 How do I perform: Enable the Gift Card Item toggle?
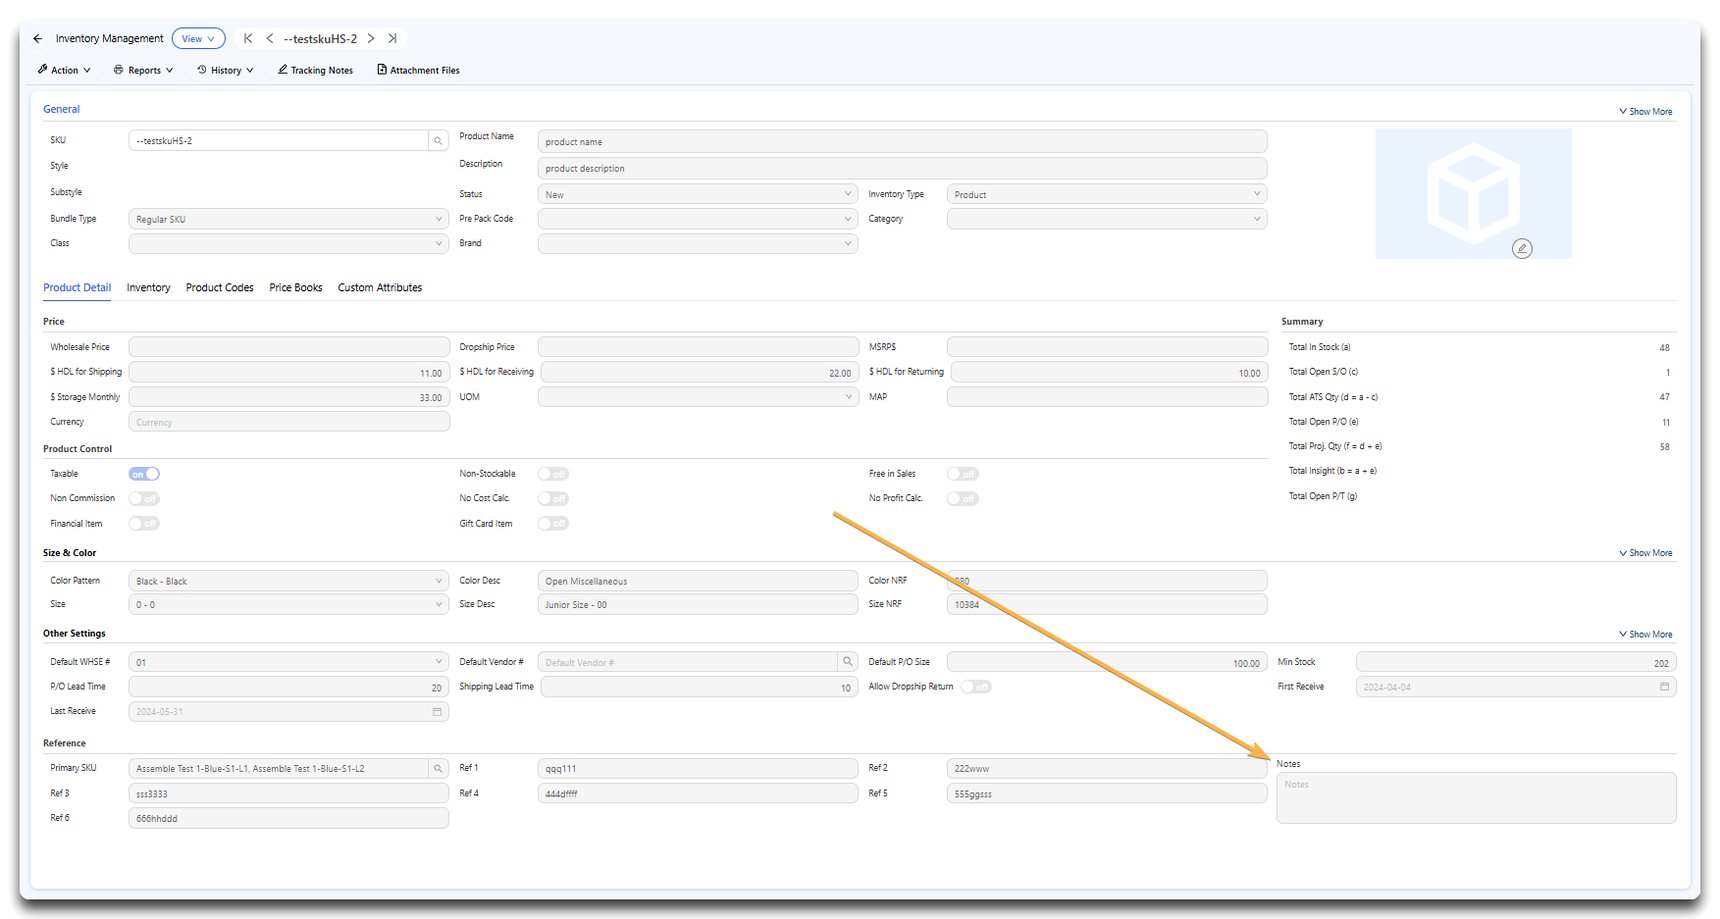click(553, 523)
